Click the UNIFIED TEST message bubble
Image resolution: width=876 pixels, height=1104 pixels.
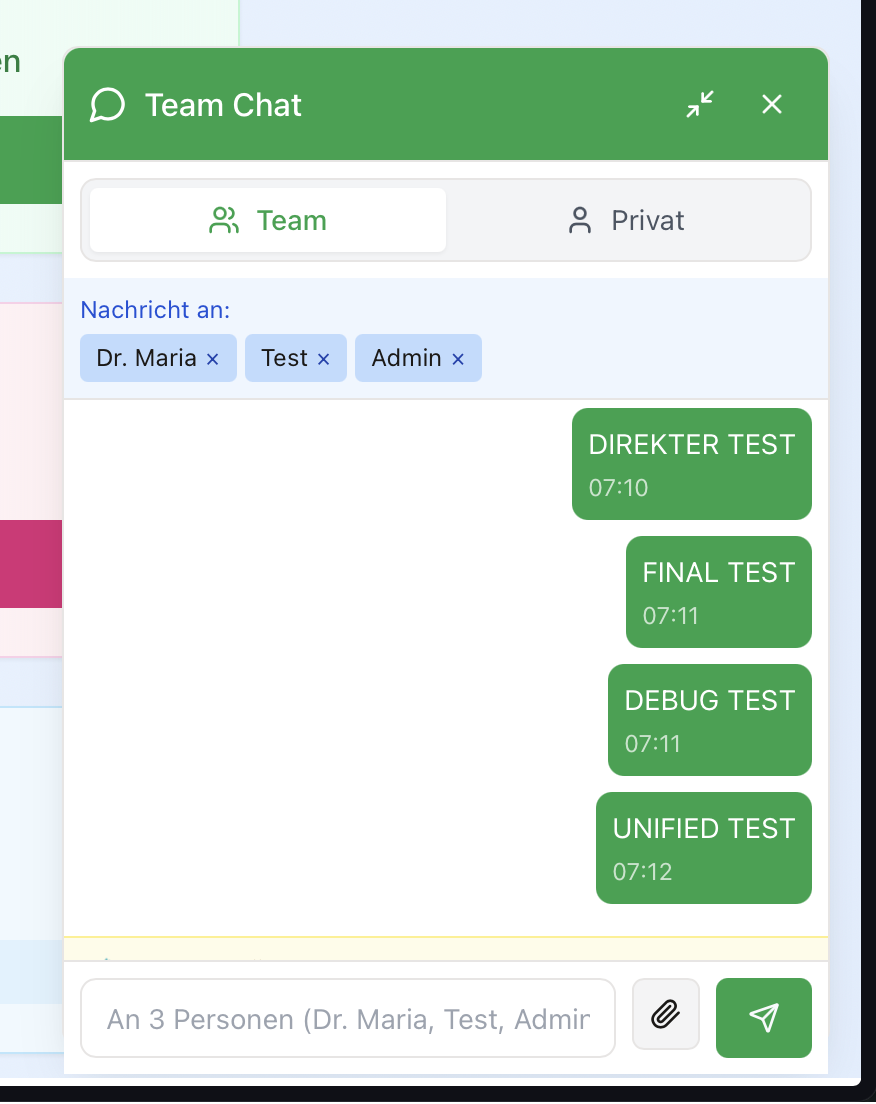(703, 847)
